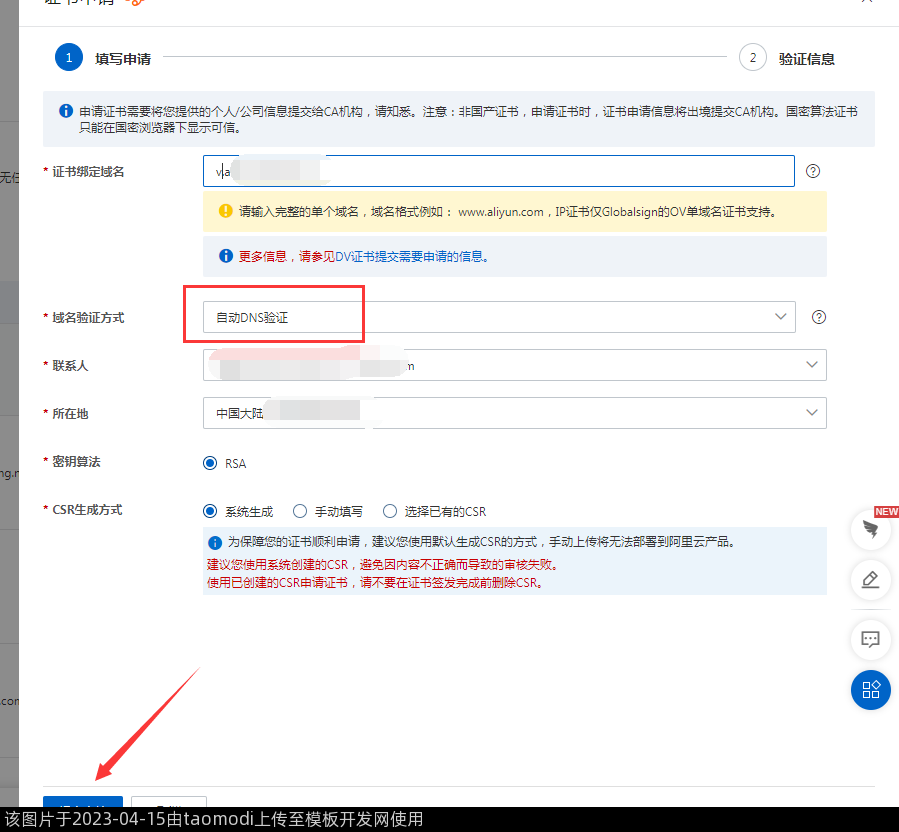899x832 pixels.
Task: Select 系统生成 CSR option
Action: point(210,511)
